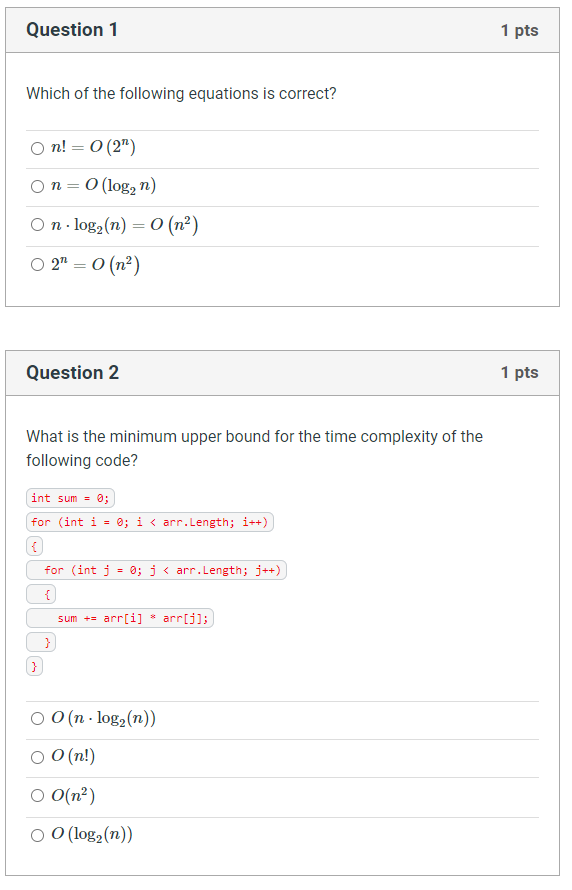
Task: Select the n = O(log₂ n) answer option
Action: (37, 187)
